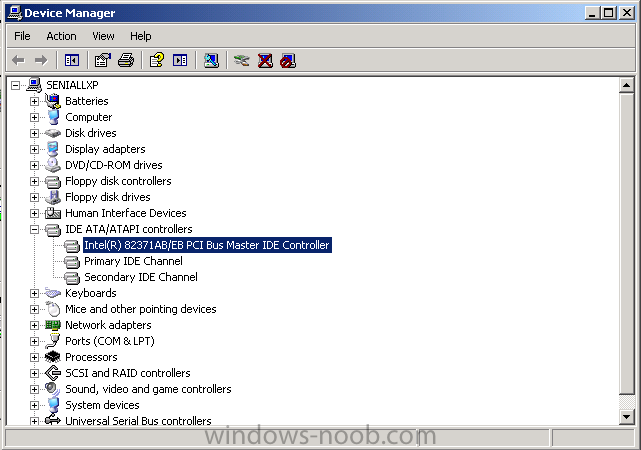This screenshot has height=450, width=641.
Task: Open the Help menu
Action: click(x=141, y=36)
